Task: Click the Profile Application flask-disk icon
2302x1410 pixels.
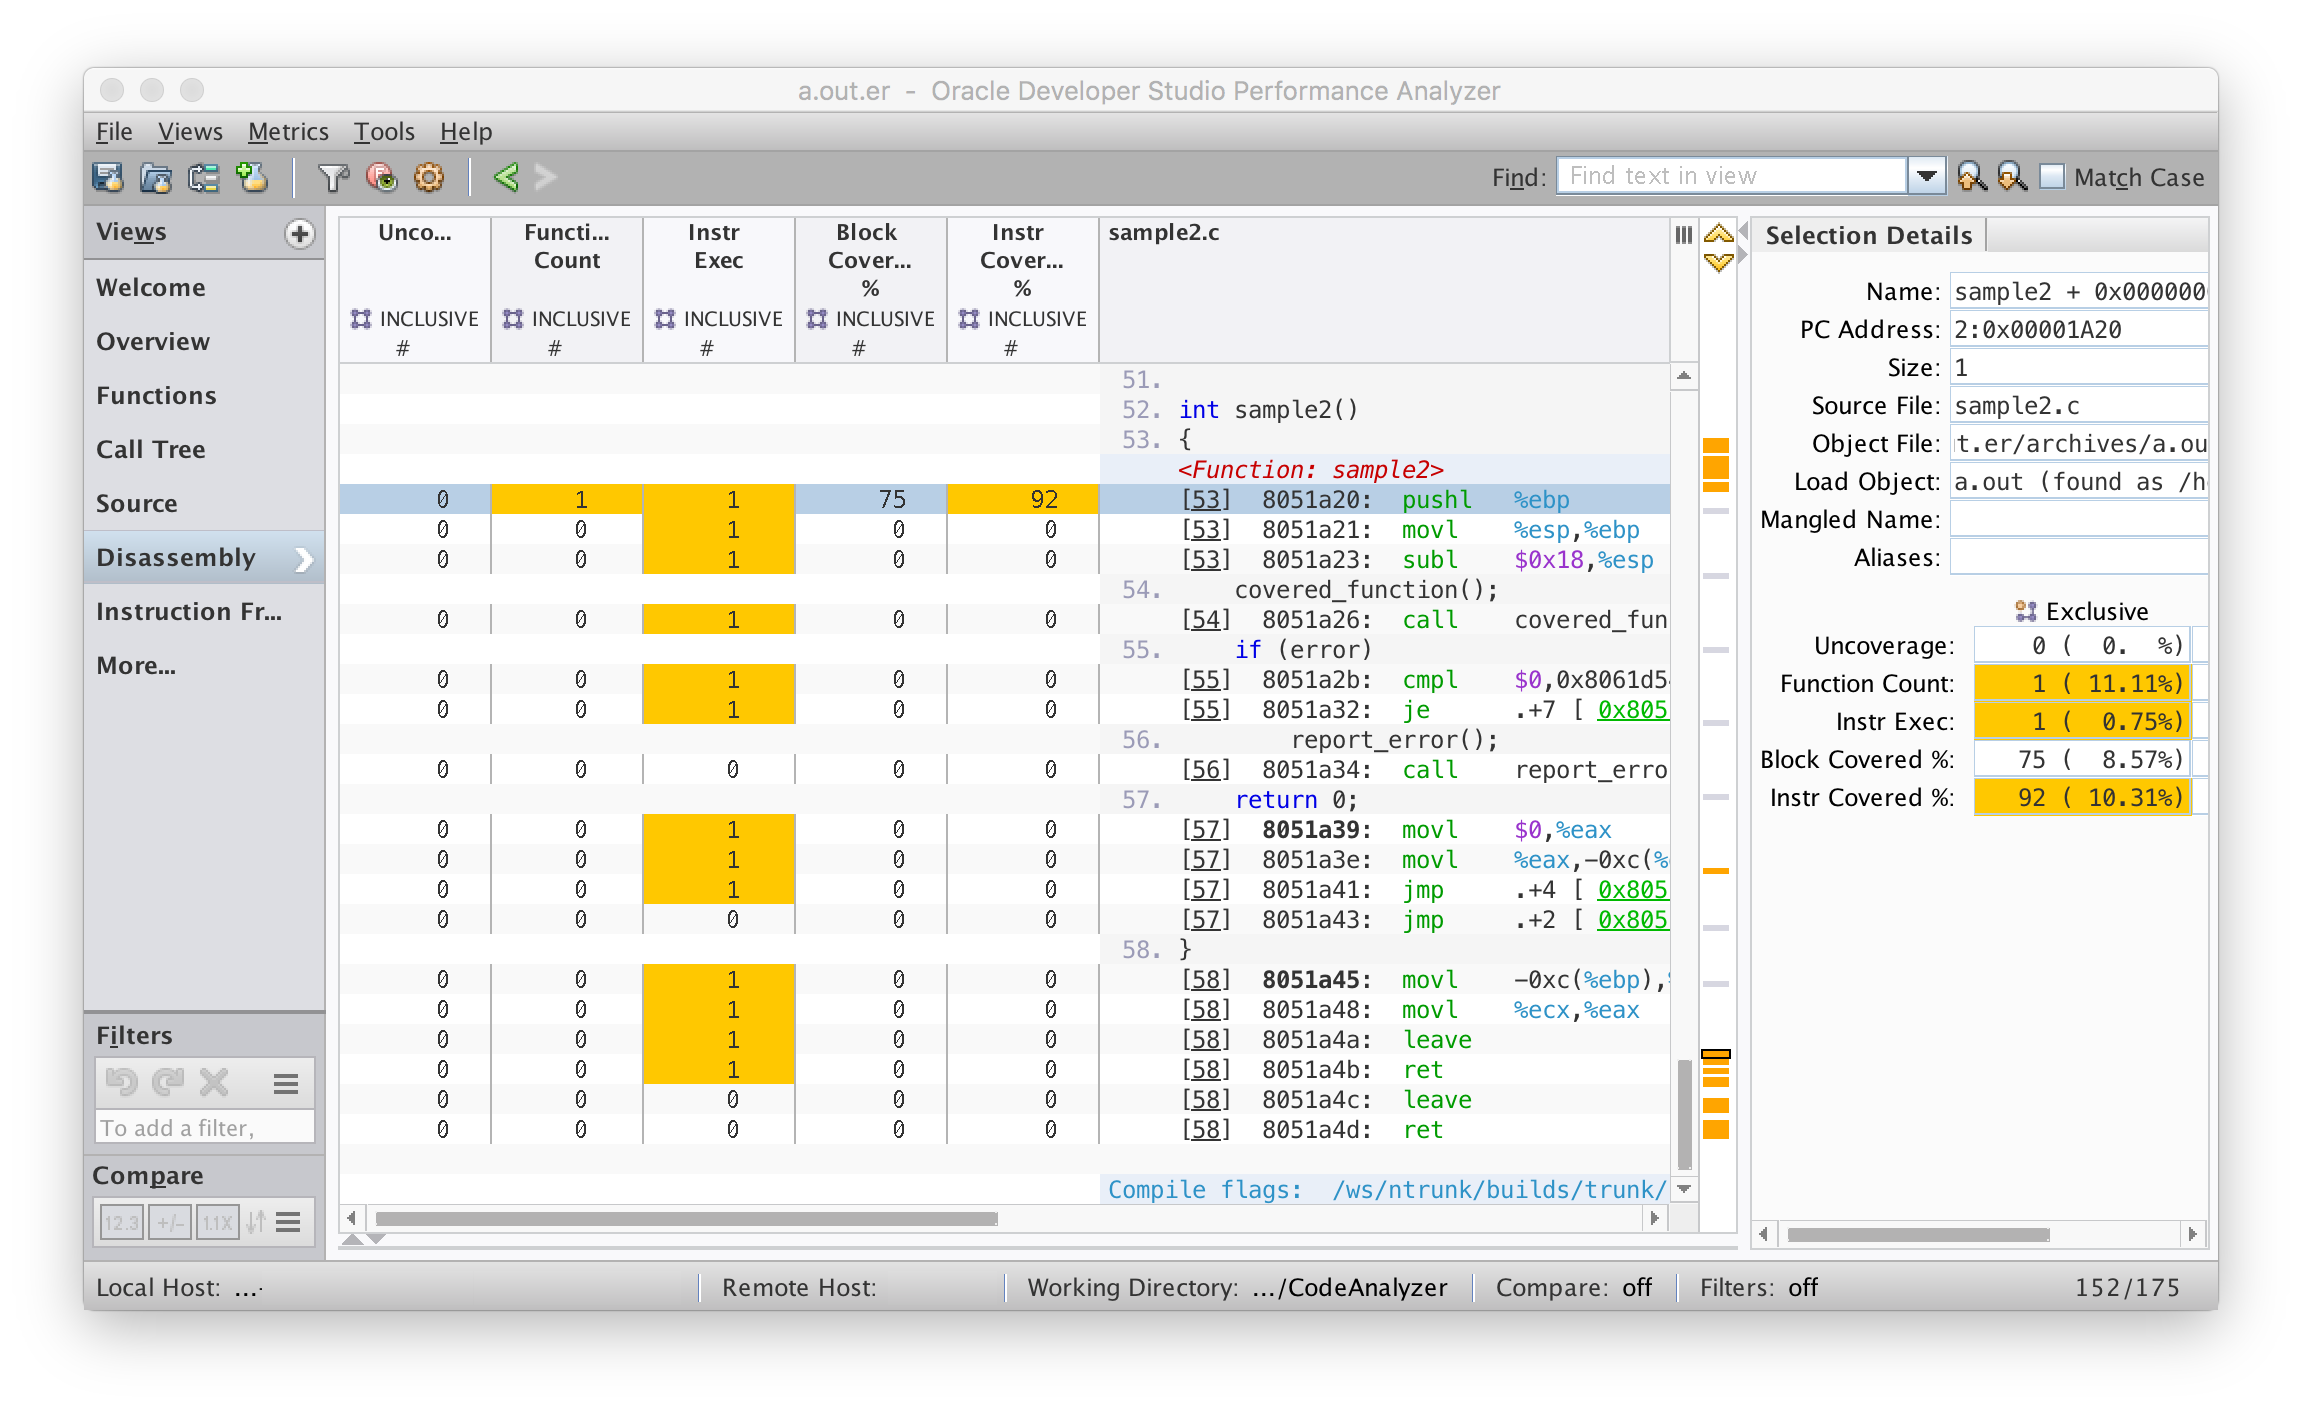Action: pyautogui.click(x=108, y=177)
